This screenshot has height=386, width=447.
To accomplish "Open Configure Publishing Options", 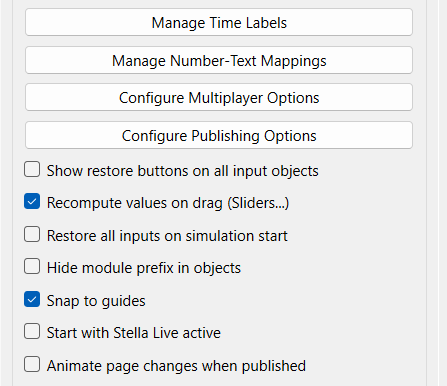I will point(219,135).
